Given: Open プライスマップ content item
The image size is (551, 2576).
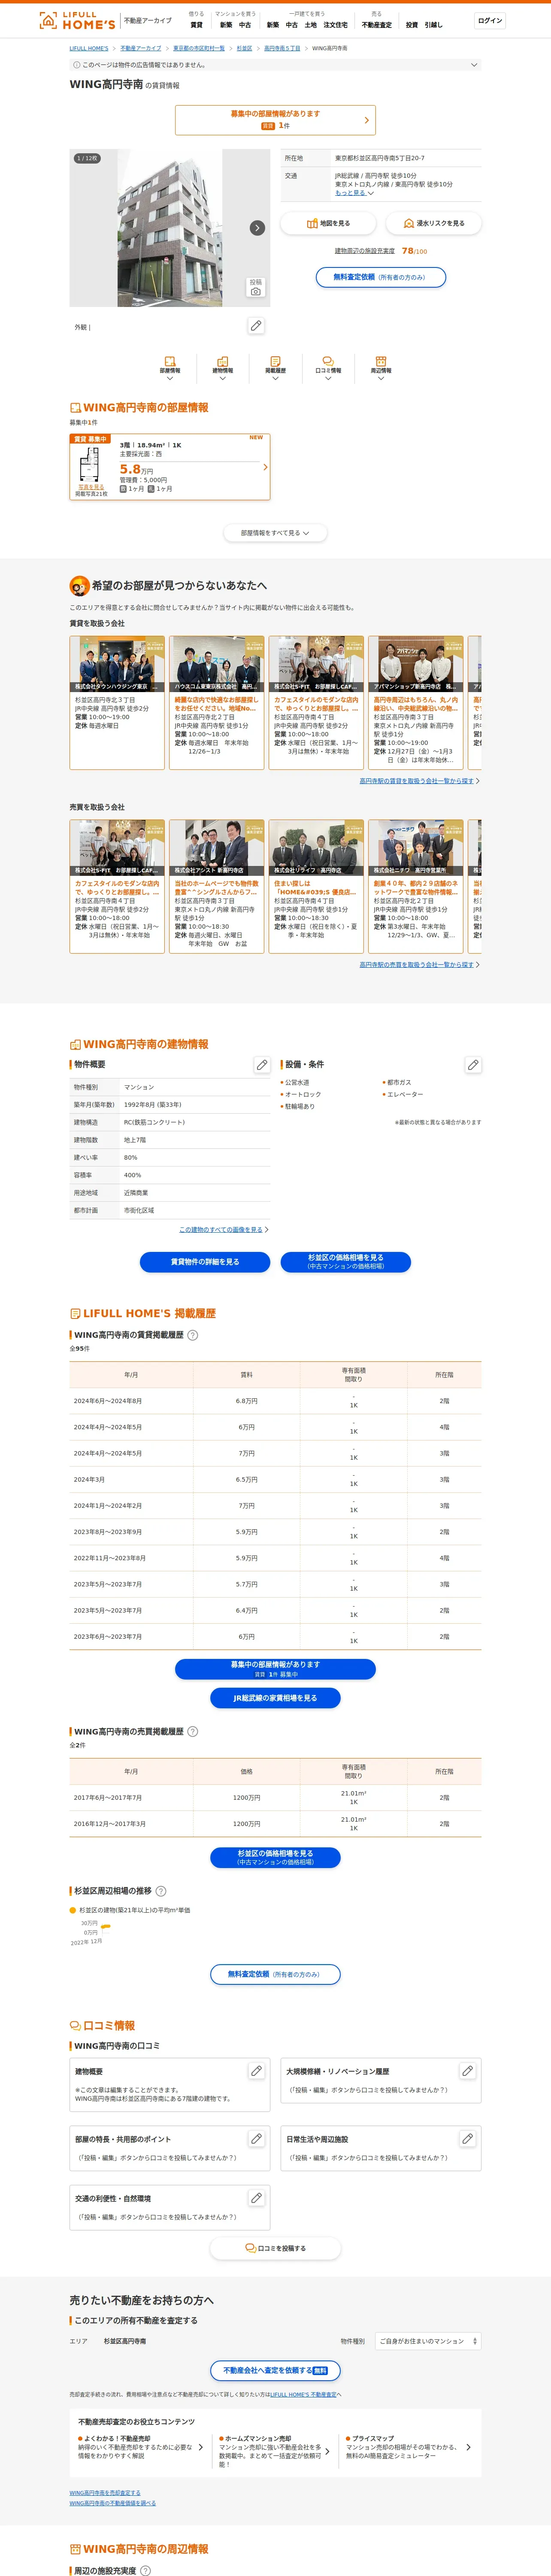Looking at the screenshot, I should [x=408, y=2448].
